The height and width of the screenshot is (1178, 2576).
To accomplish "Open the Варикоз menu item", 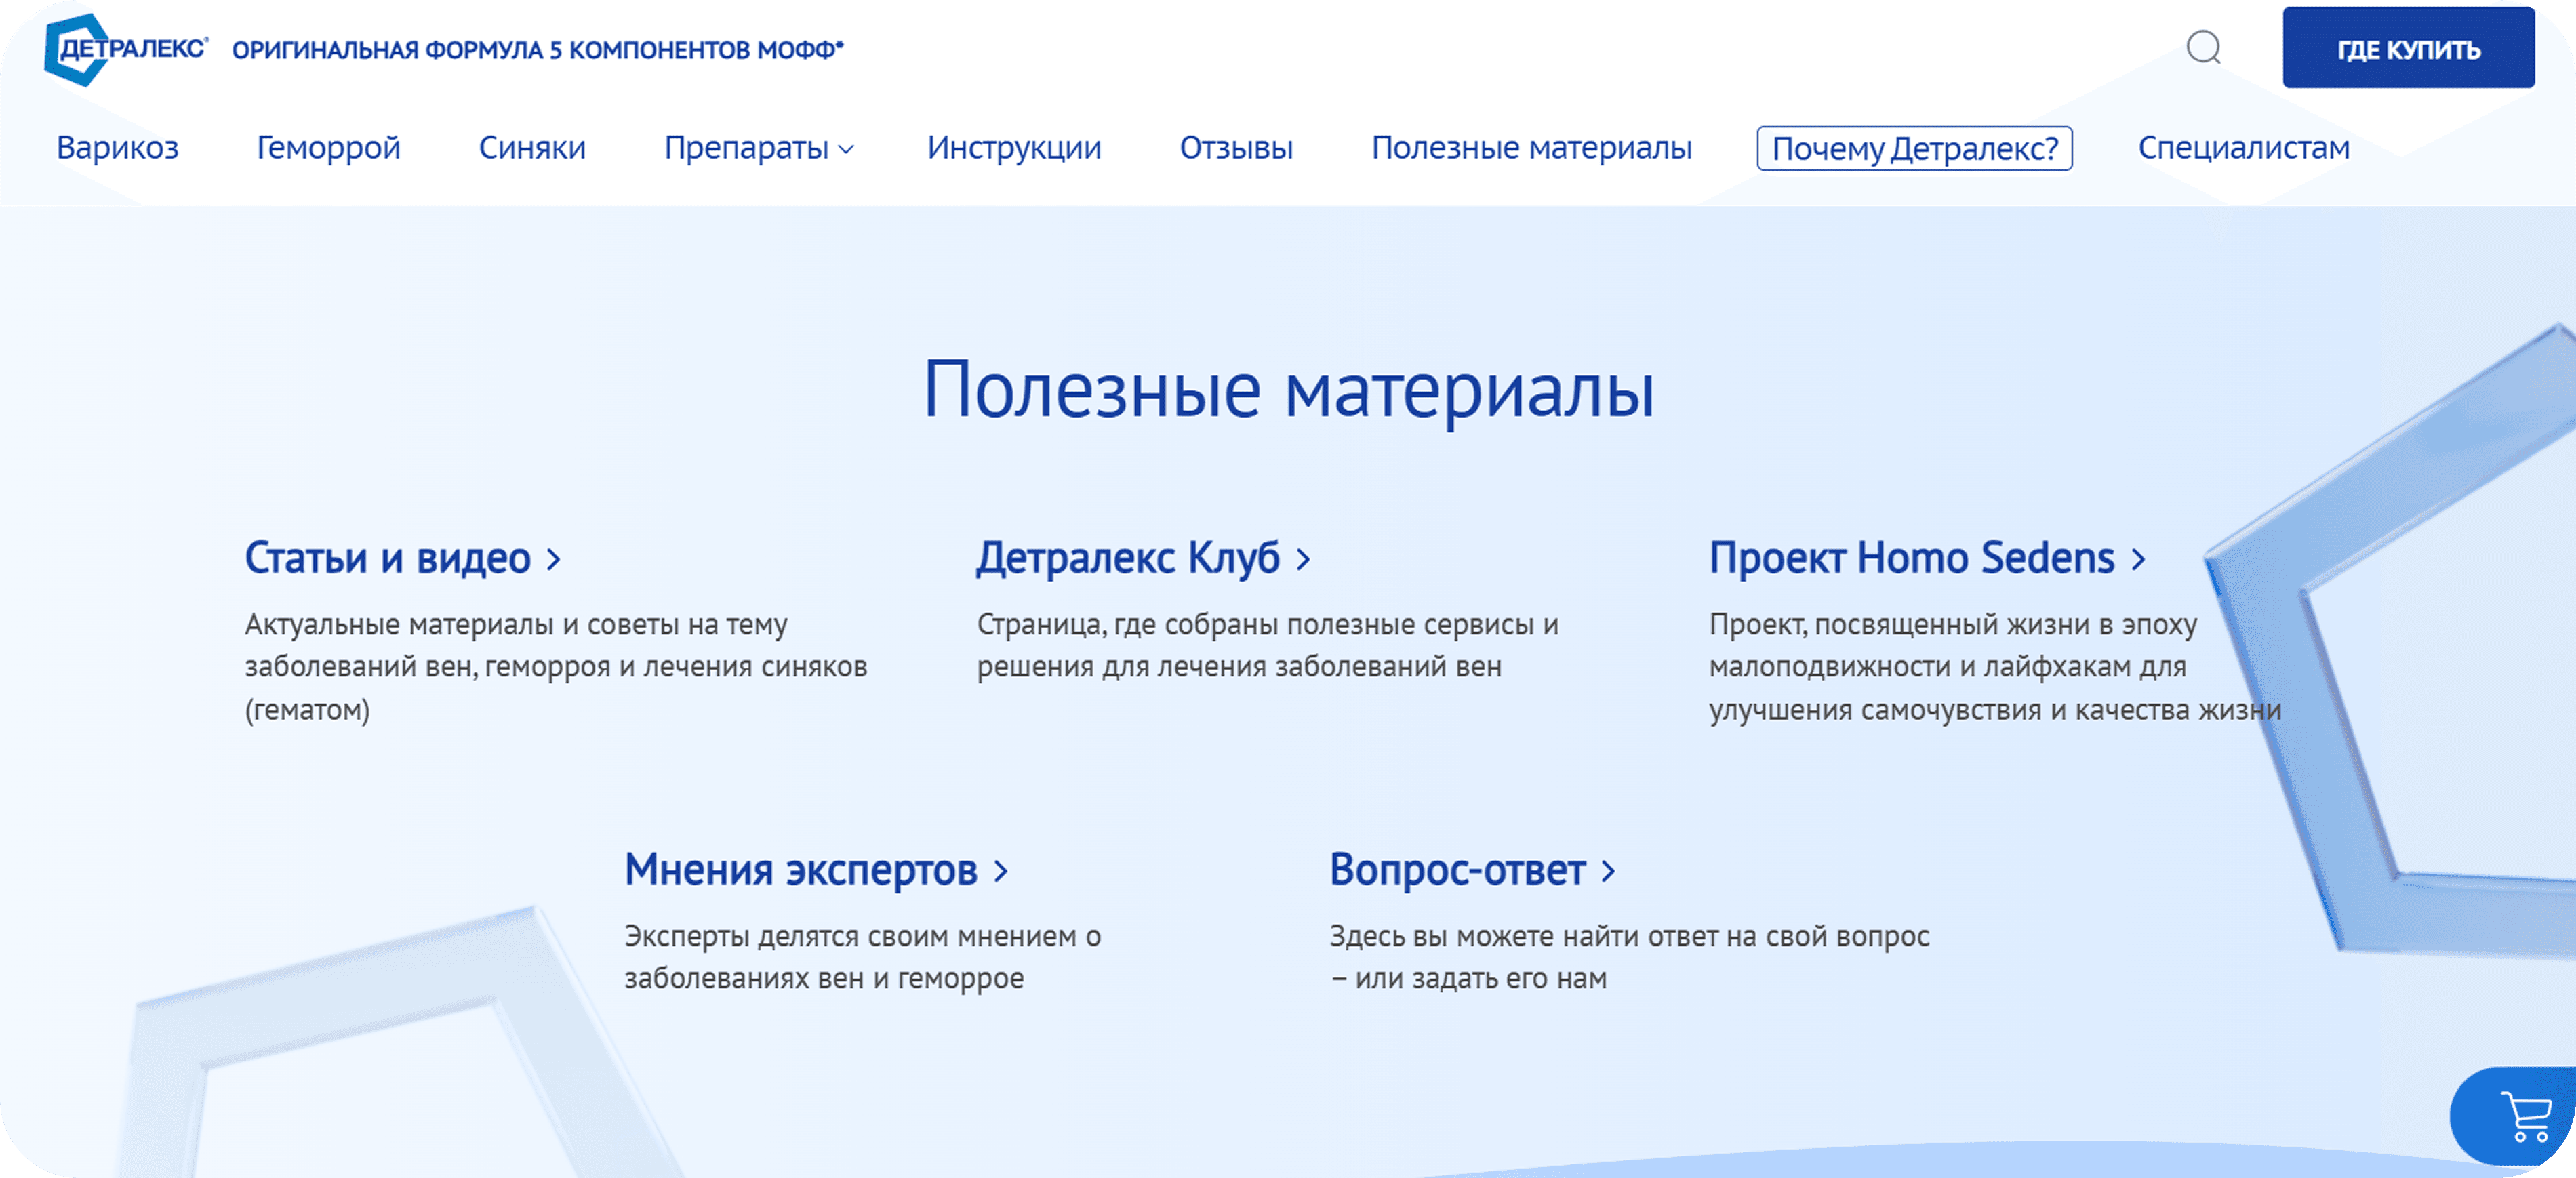I will click(118, 148).
